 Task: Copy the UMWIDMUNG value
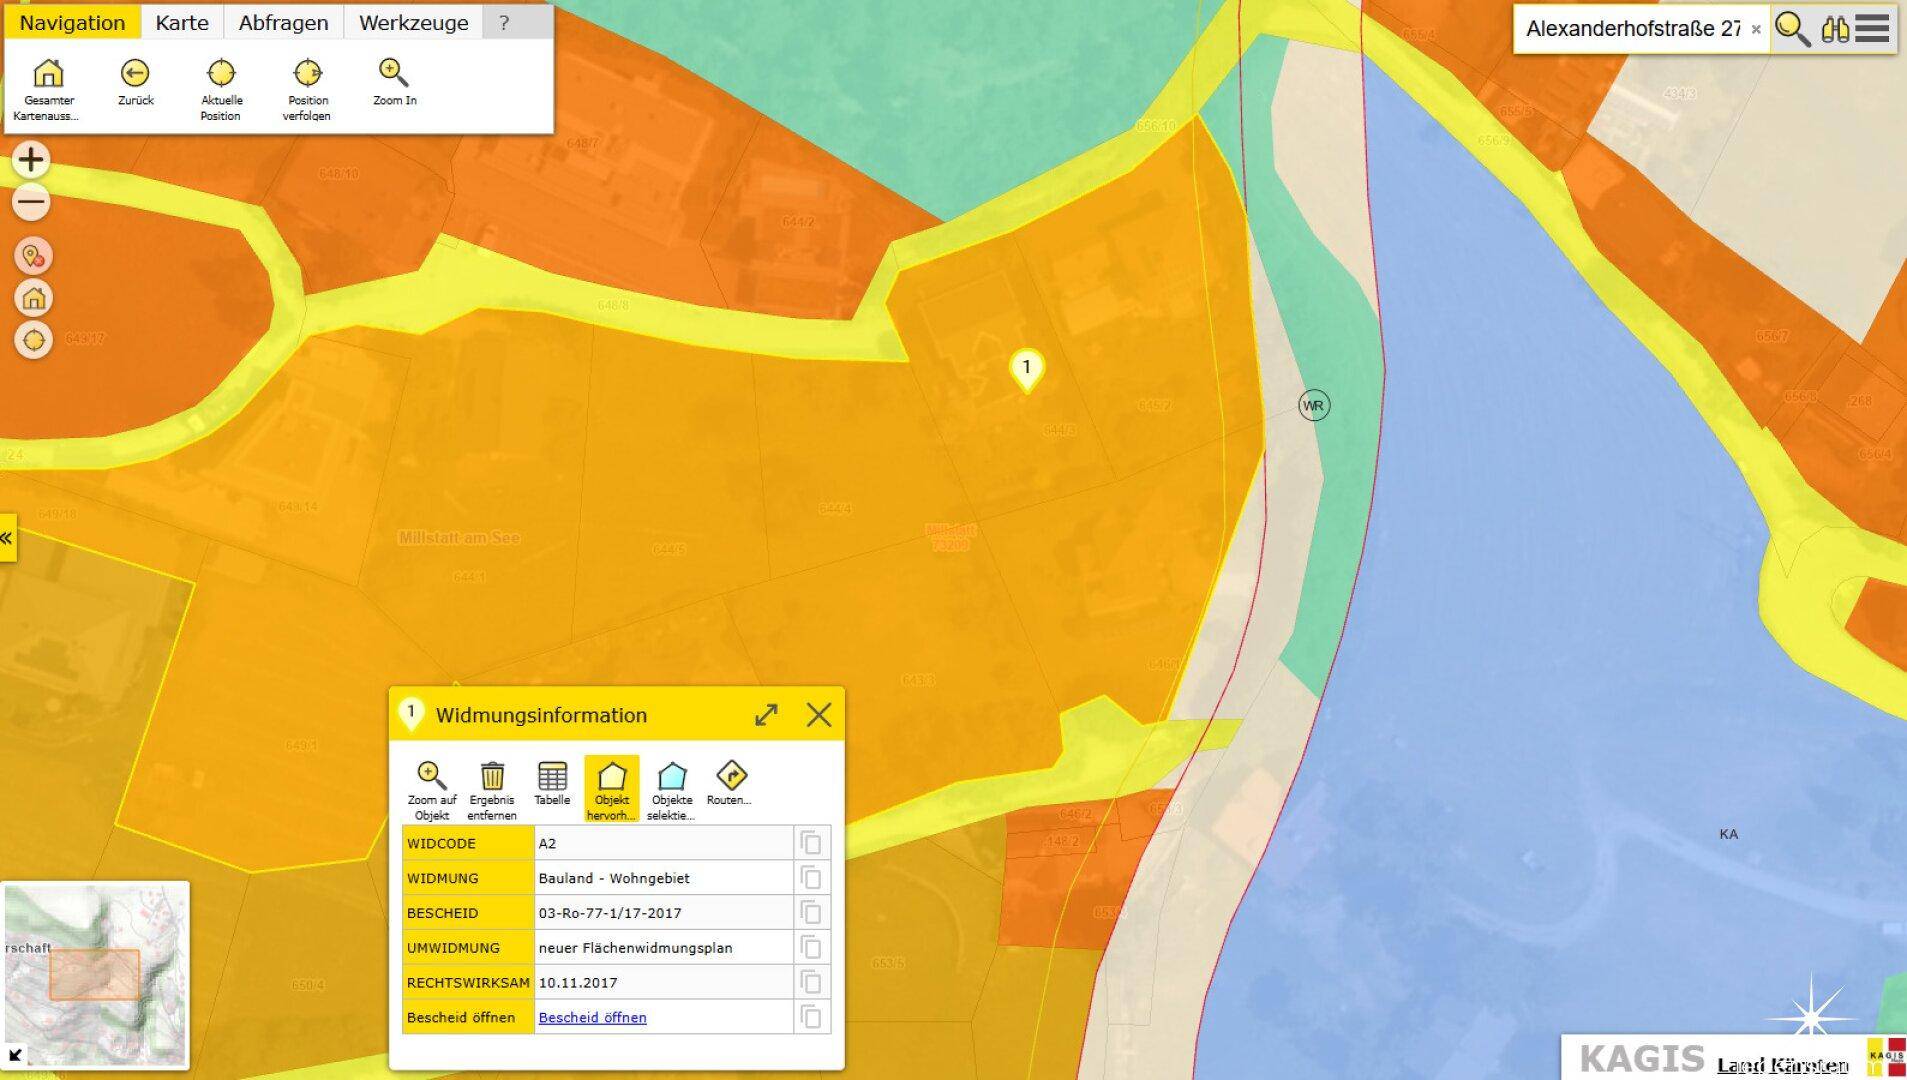[x=811, y=948]
